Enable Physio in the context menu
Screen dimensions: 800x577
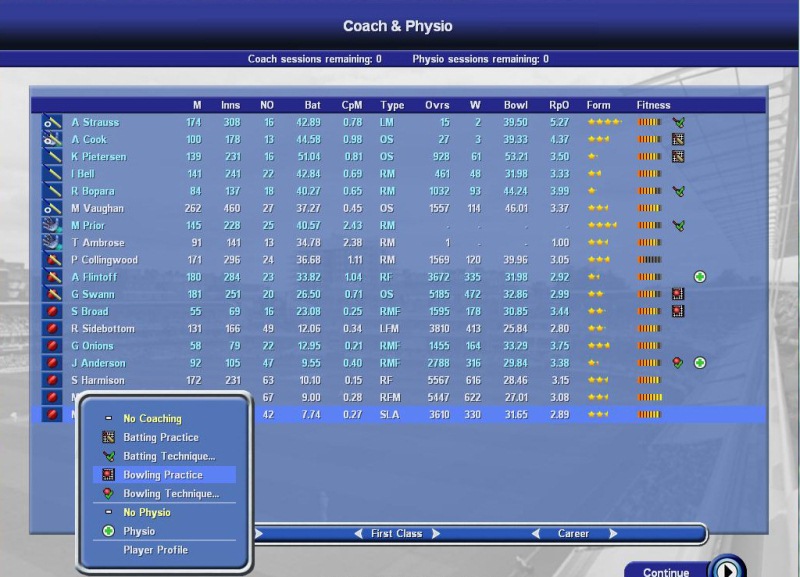pyautogui.click(x=139, y=531)
